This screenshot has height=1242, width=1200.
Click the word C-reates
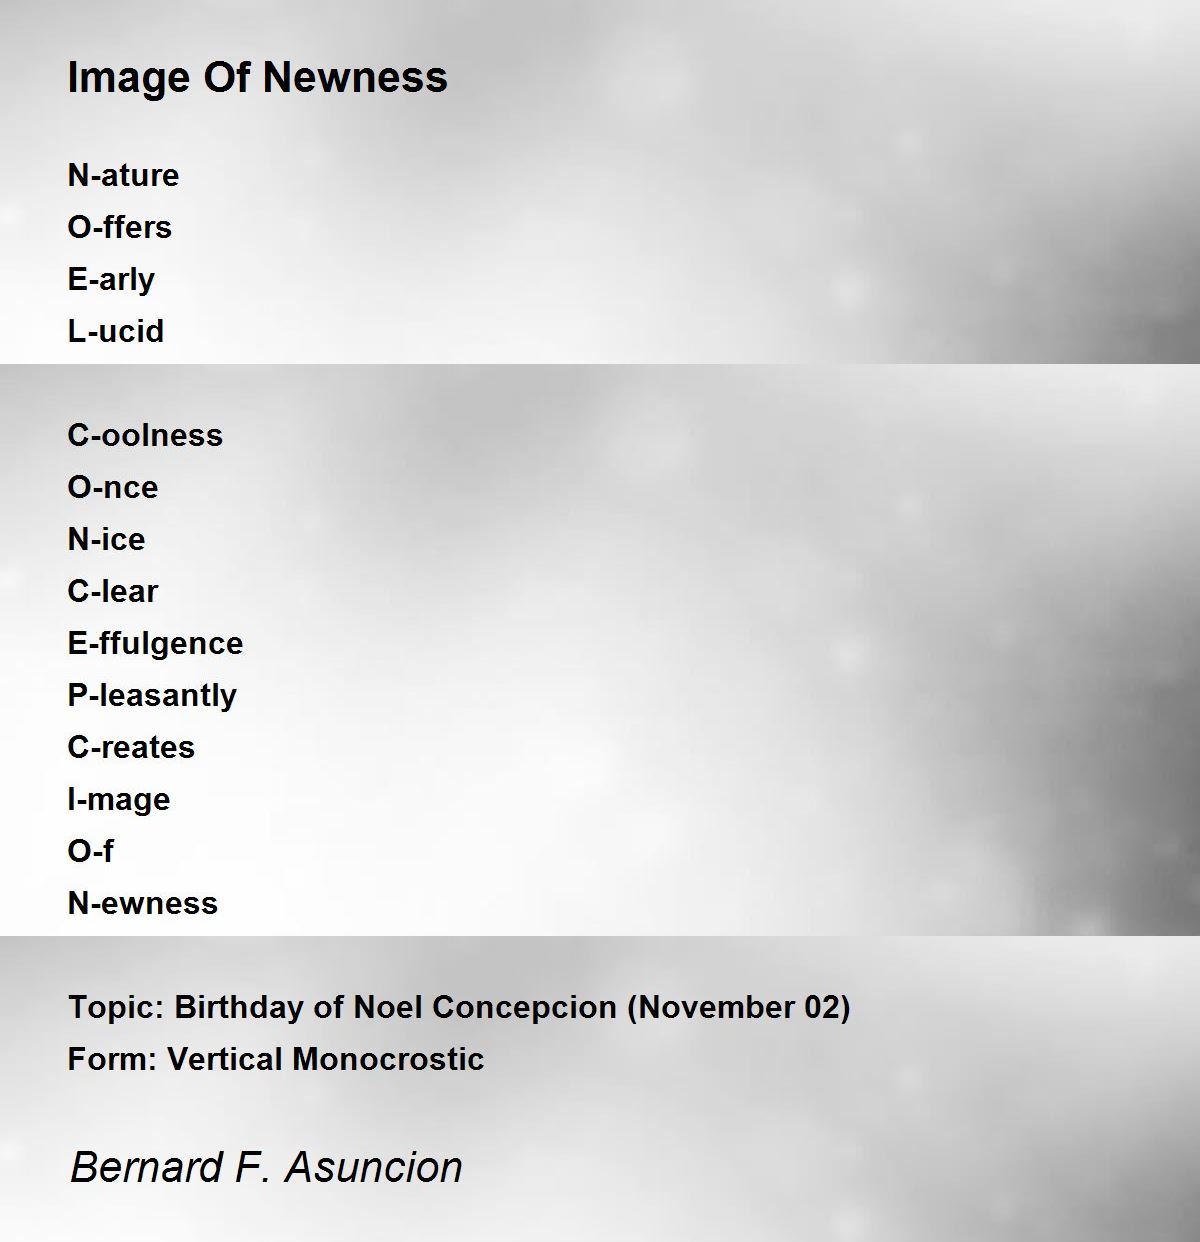click(x=131, y=747)
